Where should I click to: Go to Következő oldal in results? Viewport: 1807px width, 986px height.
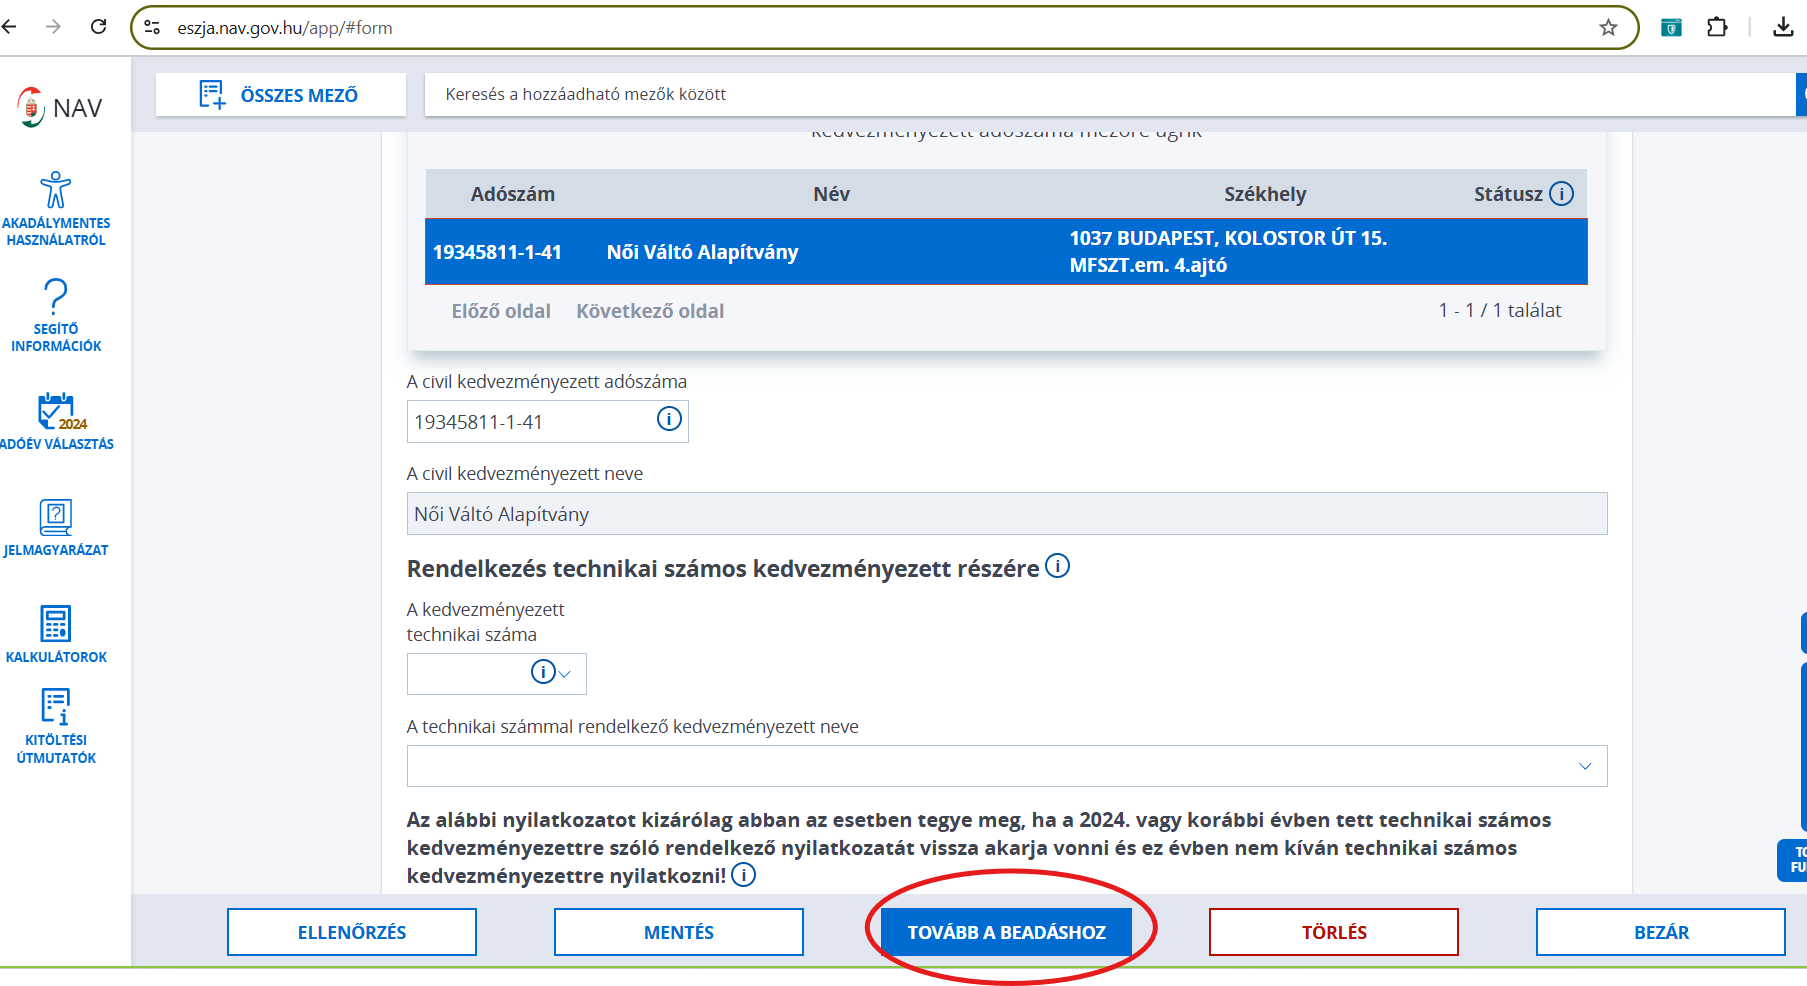point(650,311)
